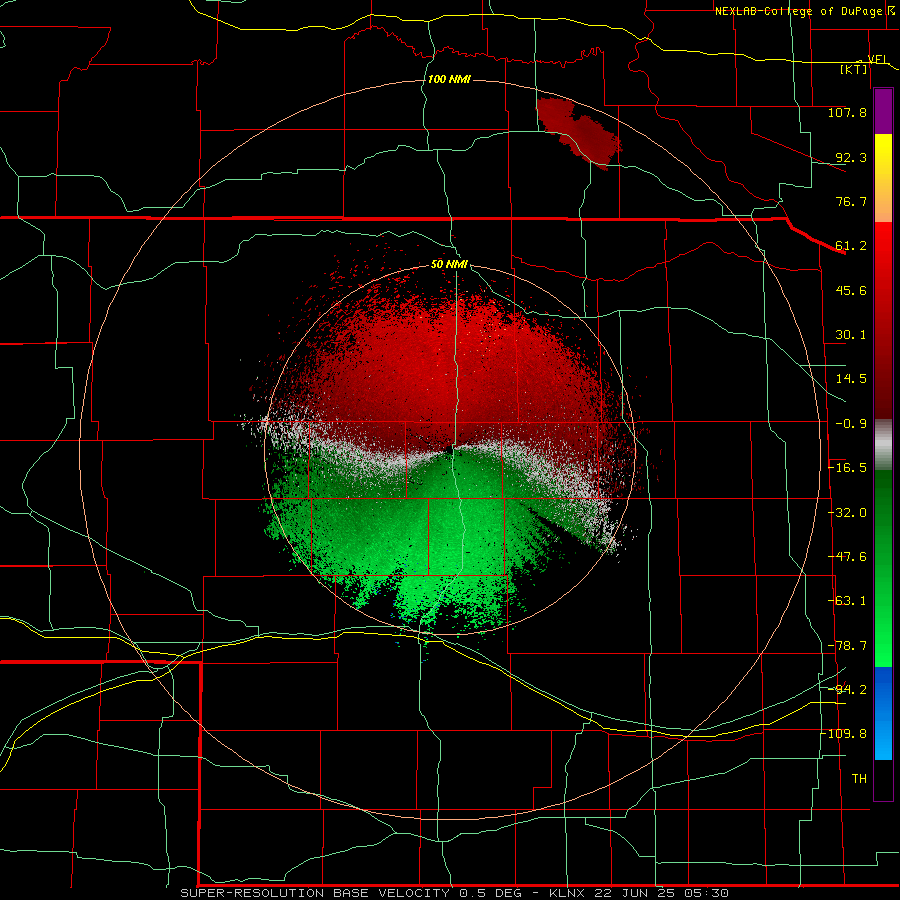Screen dimensions: 900x900
Task: Click the 92.3 value on the velocity scale
Action: click(851, 157)
